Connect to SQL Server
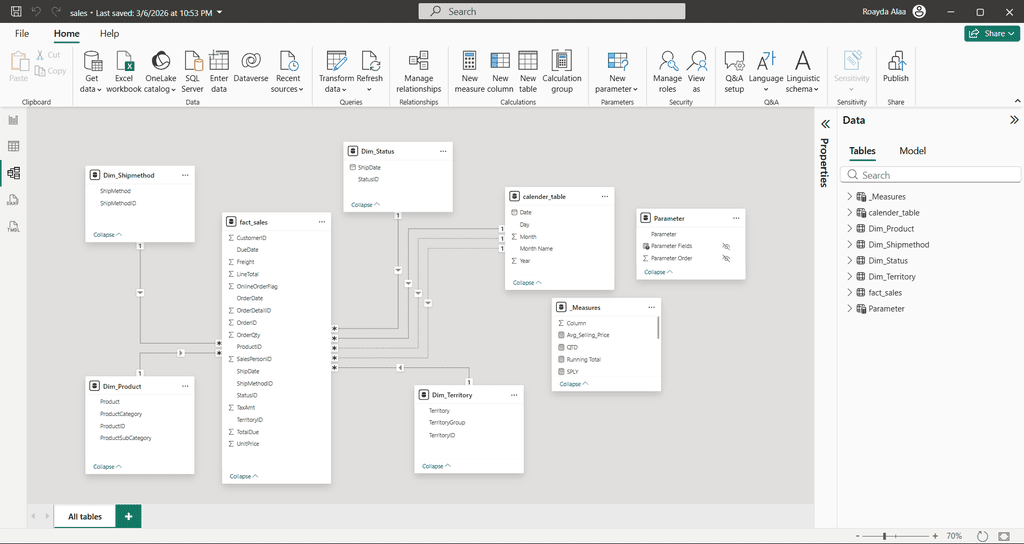1024x544 pixels. (x=192, y=72)
